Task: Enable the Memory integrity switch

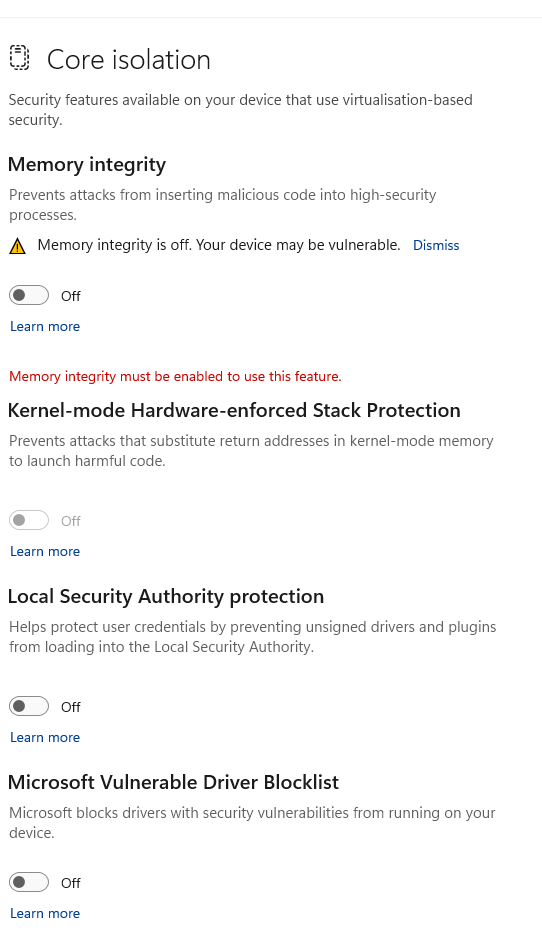Action: [29, 295]
